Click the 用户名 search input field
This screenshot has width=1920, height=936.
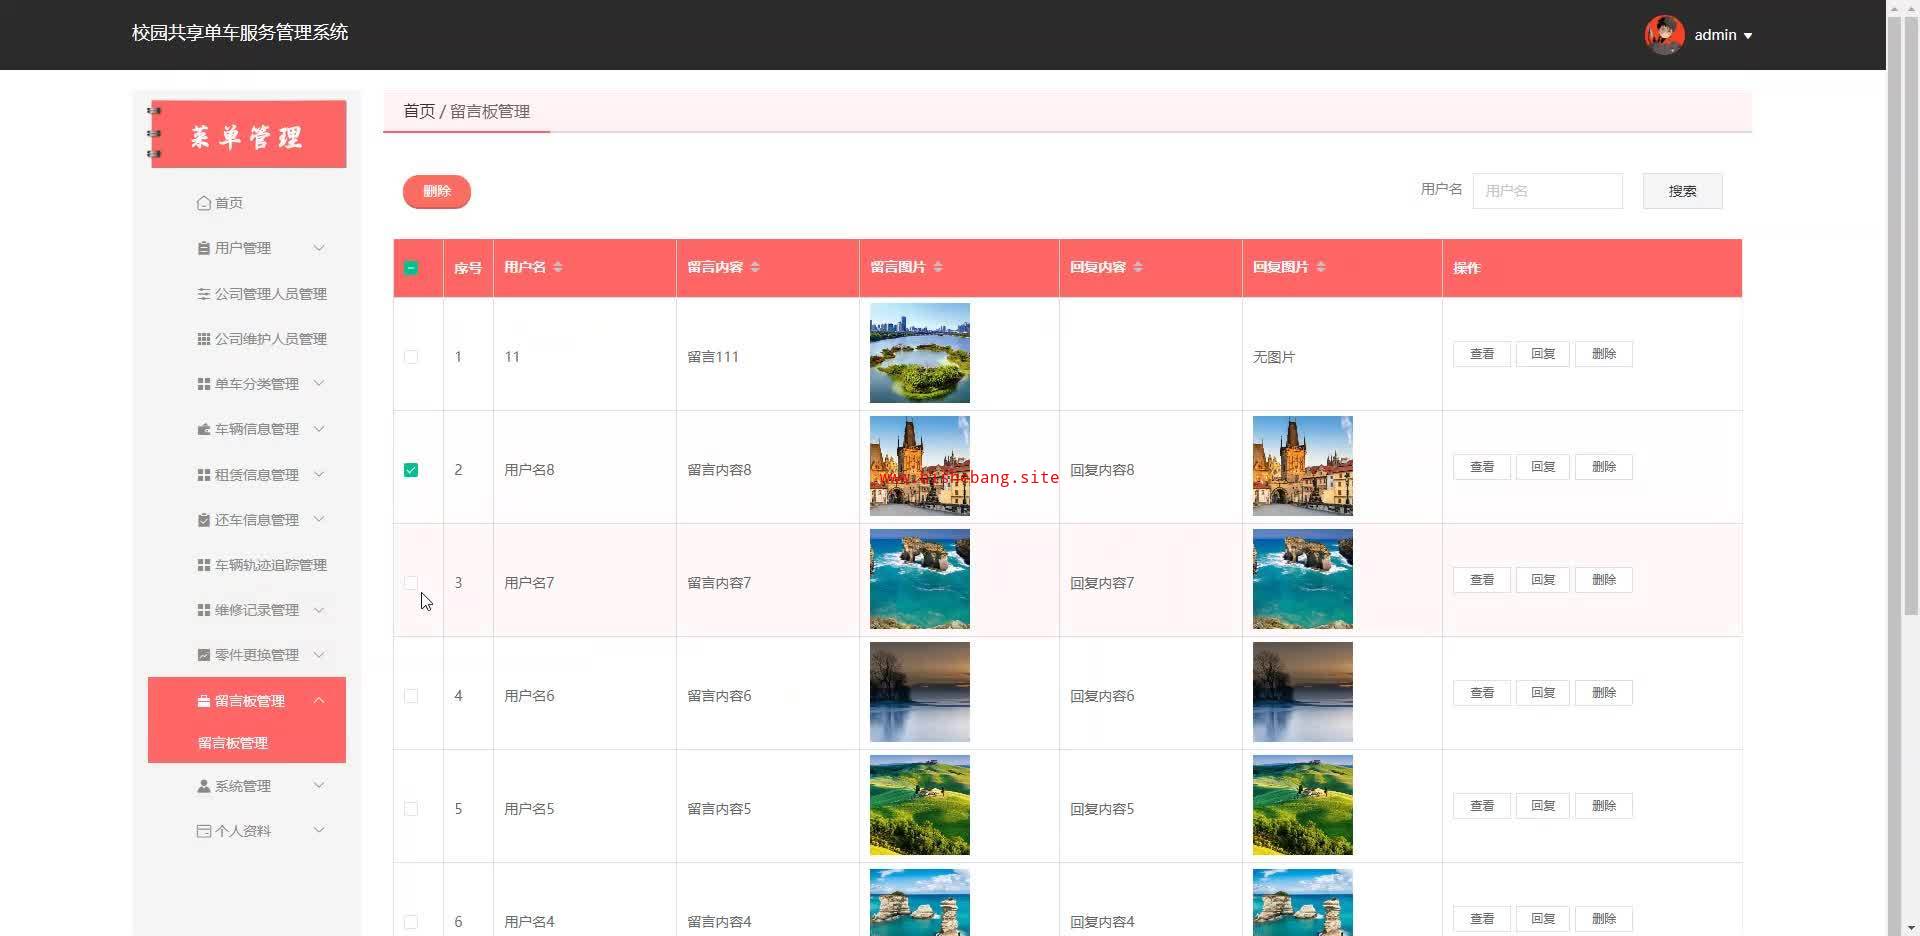(1547, 191)
